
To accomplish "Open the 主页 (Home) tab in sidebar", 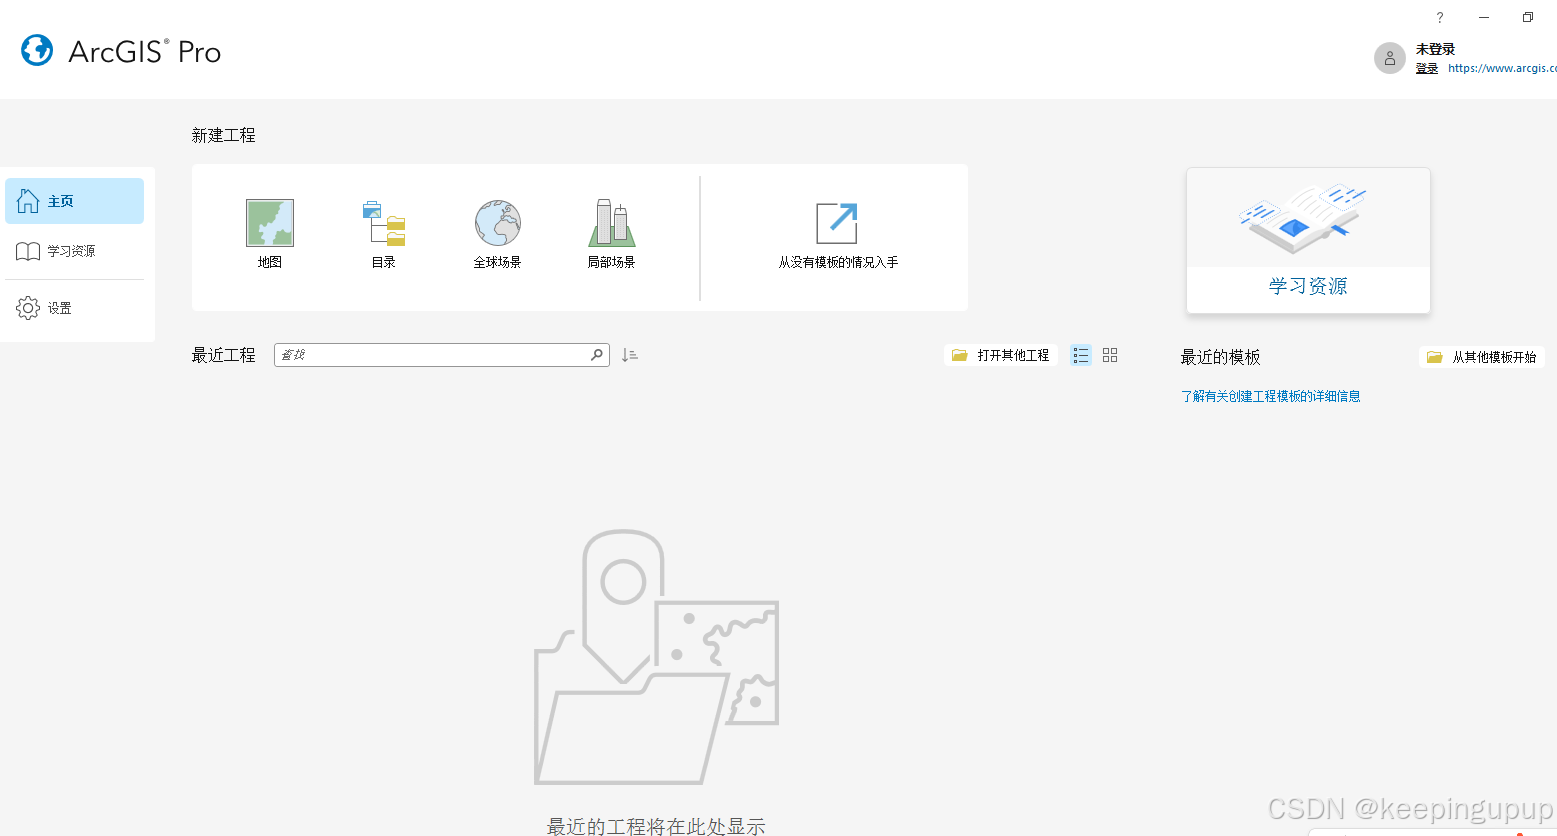I will tap(75, 201).
